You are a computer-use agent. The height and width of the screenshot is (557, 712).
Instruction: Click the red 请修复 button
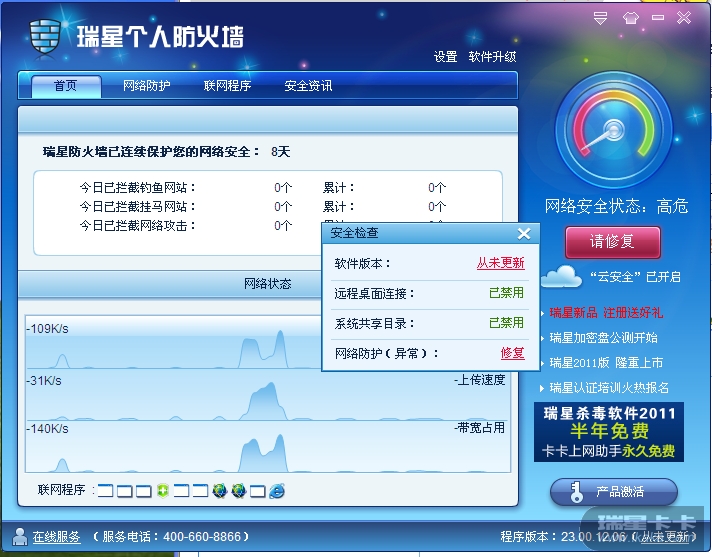[x=613, y=242]
